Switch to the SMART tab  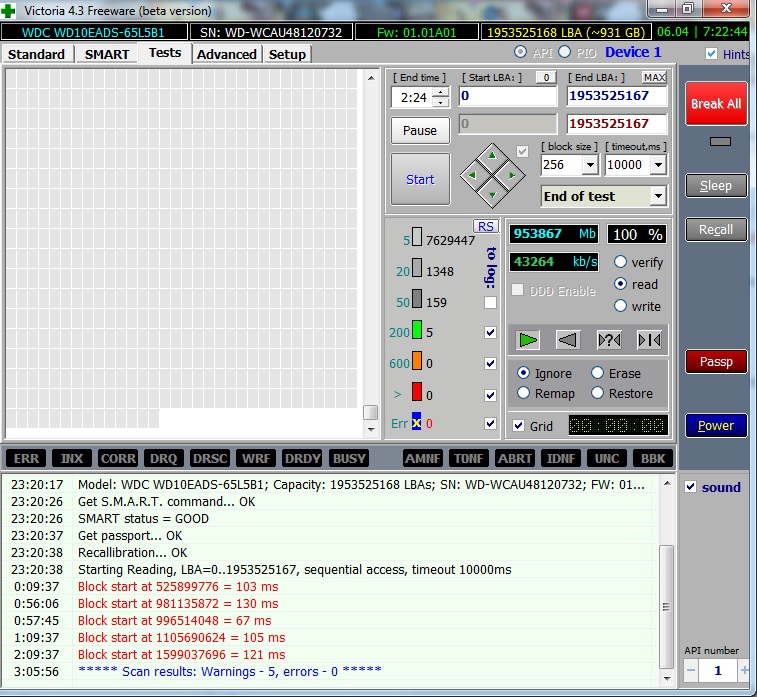click(107, 54)
